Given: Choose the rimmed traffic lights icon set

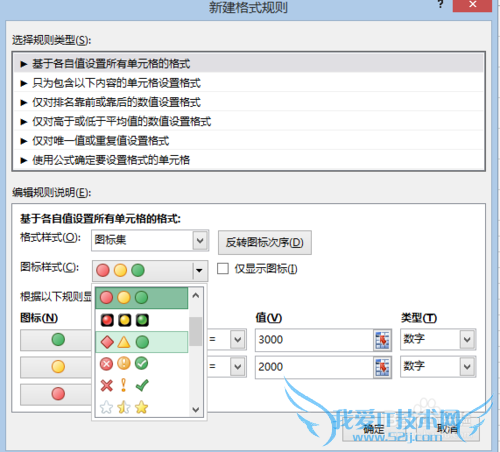Looking at the screenshot, I should 142,320.
